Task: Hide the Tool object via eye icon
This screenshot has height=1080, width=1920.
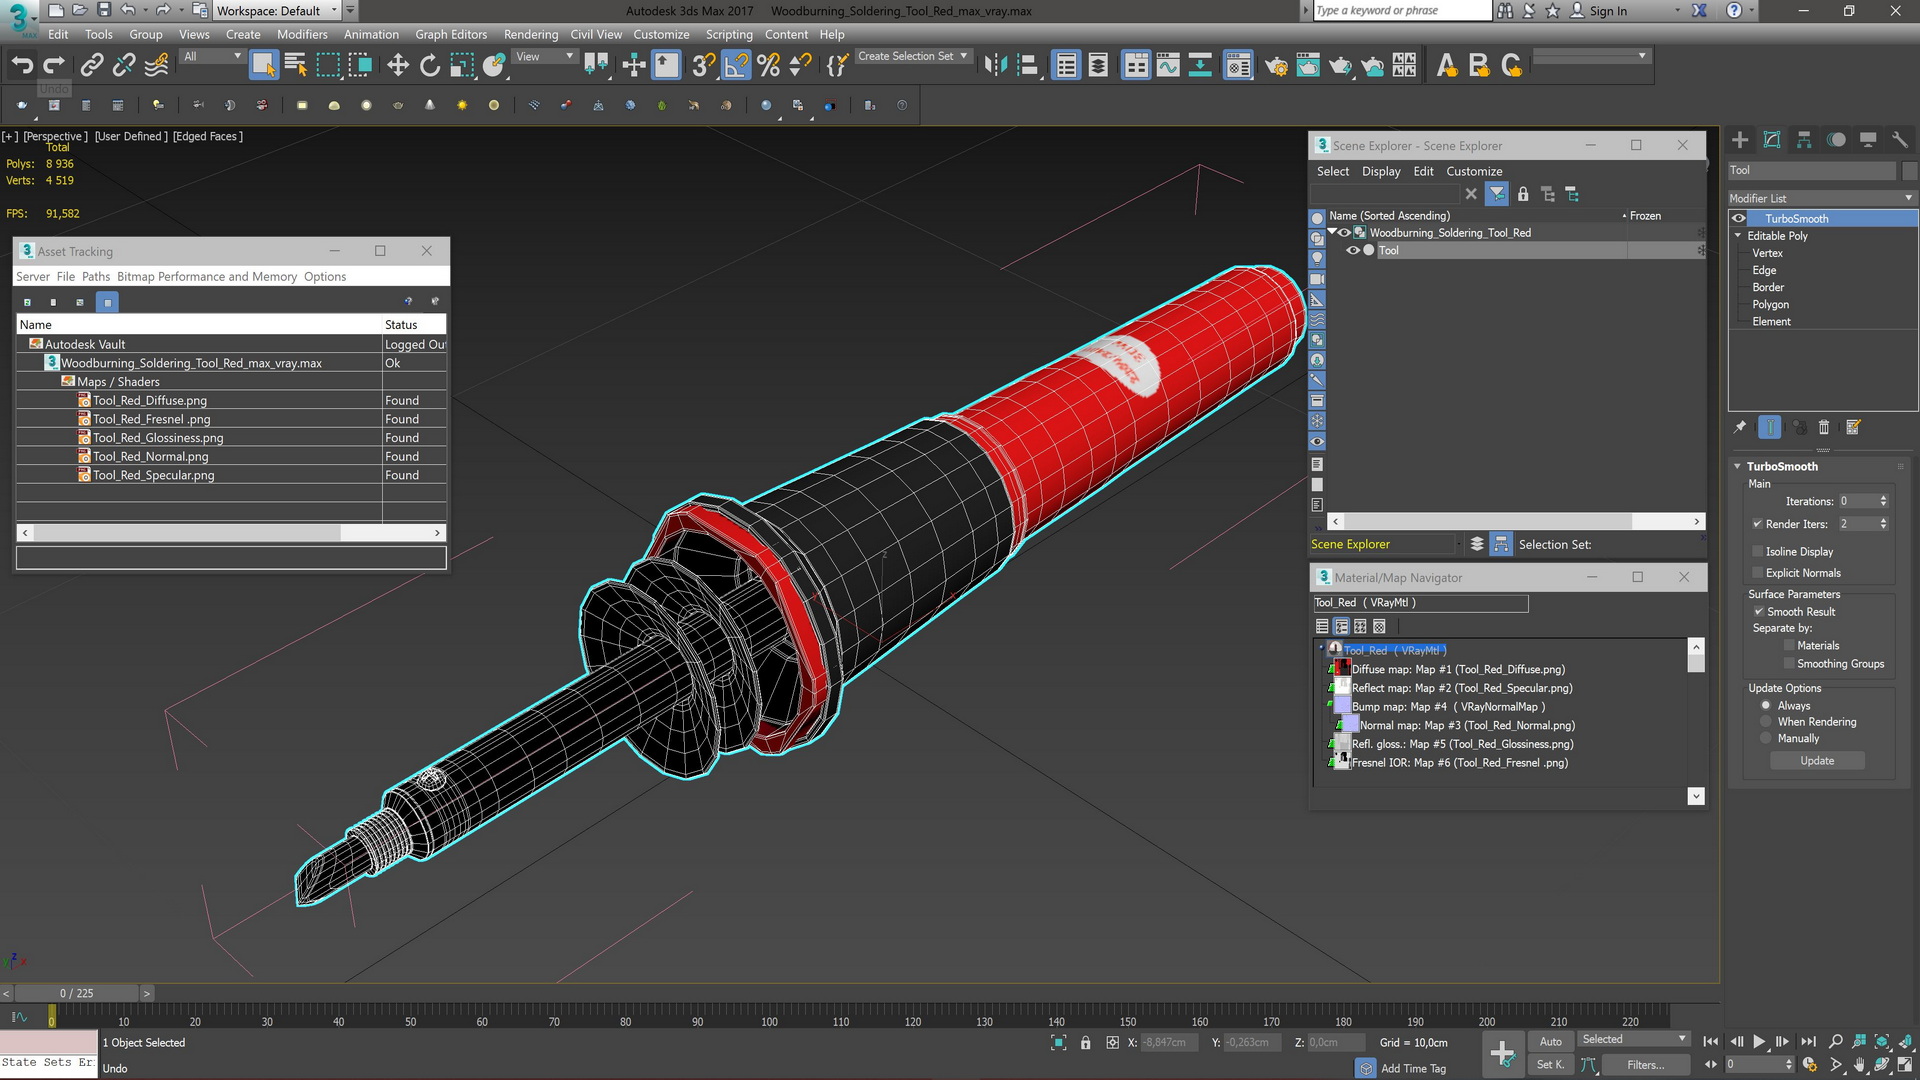Action: pos(1352,251)
